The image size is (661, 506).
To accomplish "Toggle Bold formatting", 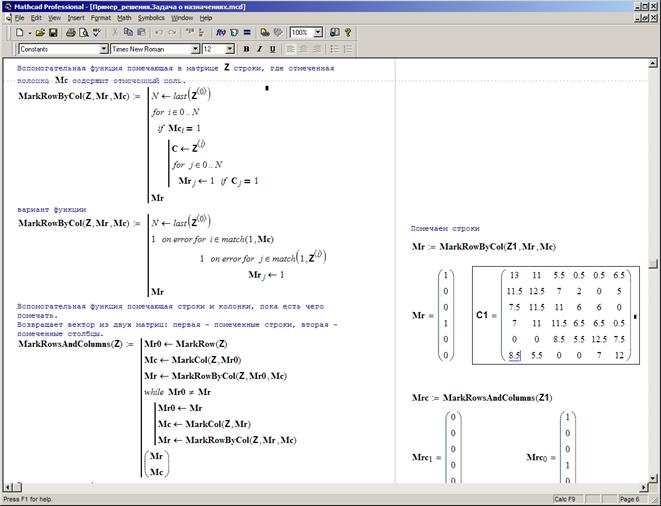I will [246, 48].
